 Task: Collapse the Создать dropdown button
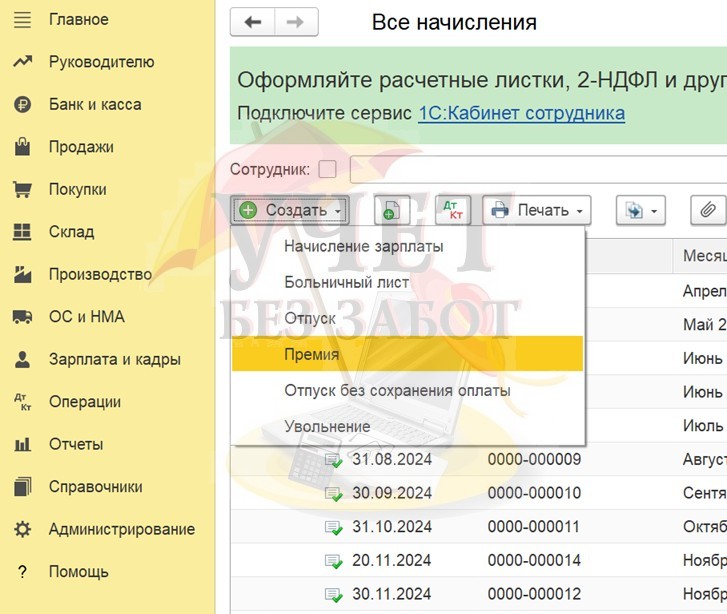[291, 210]
